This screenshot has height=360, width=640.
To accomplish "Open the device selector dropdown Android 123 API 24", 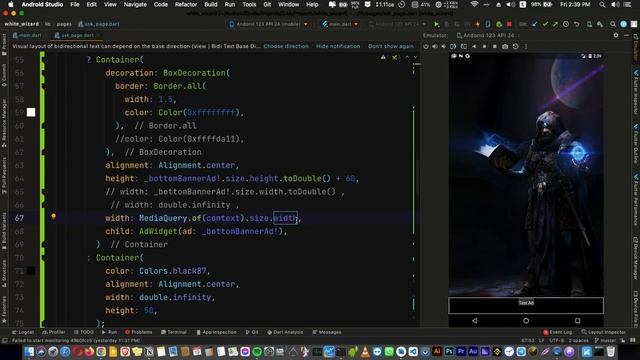I will click(269, 24).
